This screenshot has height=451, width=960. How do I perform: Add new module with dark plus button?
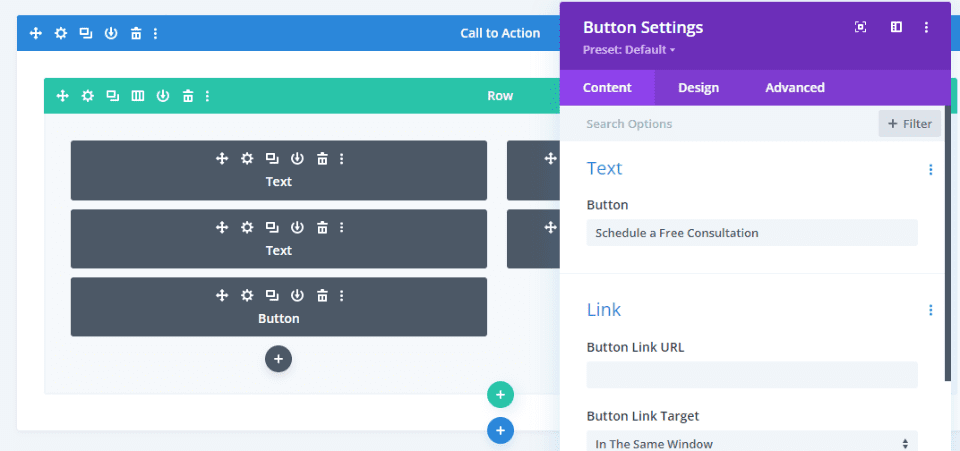[279, 359]
